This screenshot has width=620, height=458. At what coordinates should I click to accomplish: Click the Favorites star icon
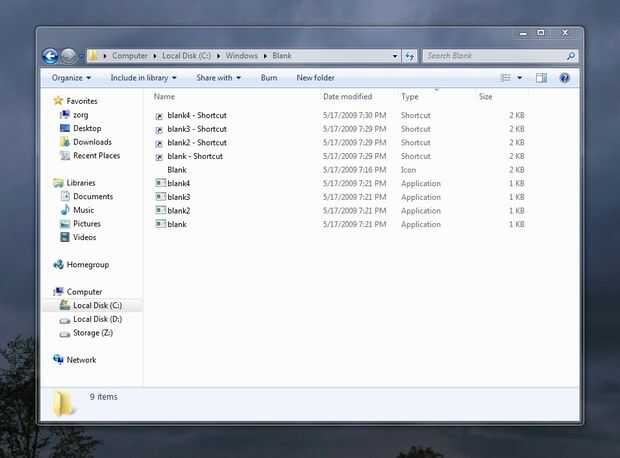(58, 101)
